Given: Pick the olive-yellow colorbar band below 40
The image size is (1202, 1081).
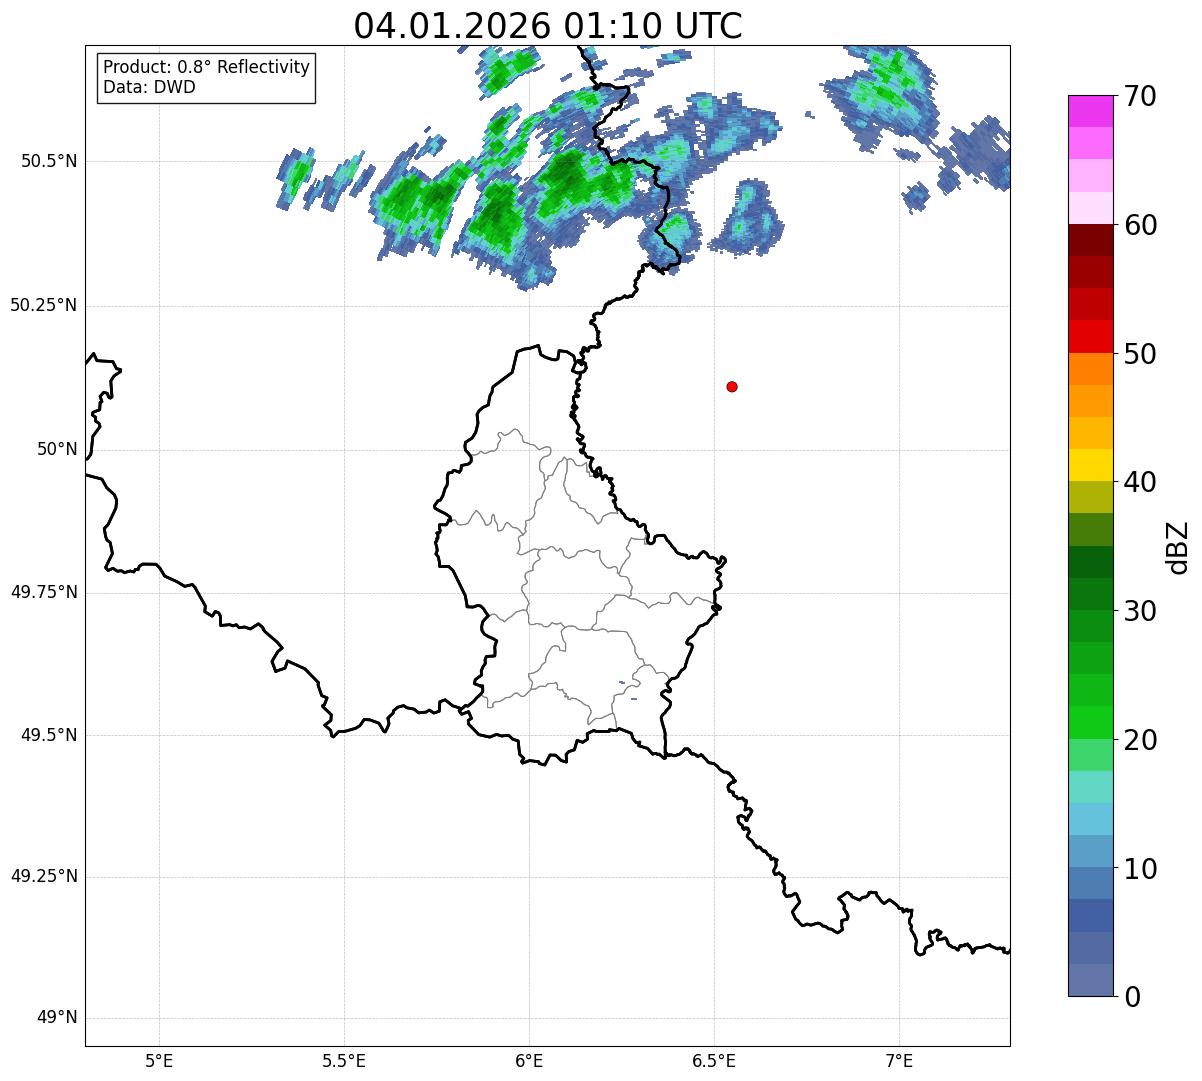Looking at the screenshot, I should (x=1090, y=498).
